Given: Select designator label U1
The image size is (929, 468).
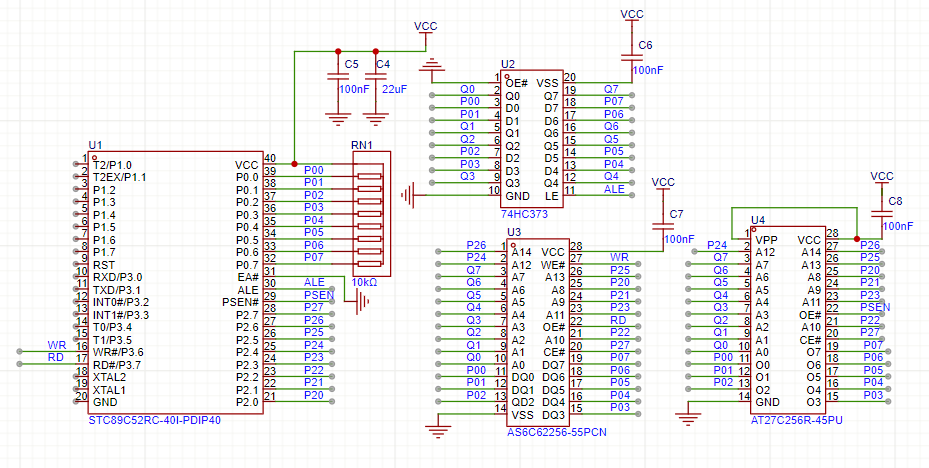Looking at the screenshot, I should coord(95,145).
